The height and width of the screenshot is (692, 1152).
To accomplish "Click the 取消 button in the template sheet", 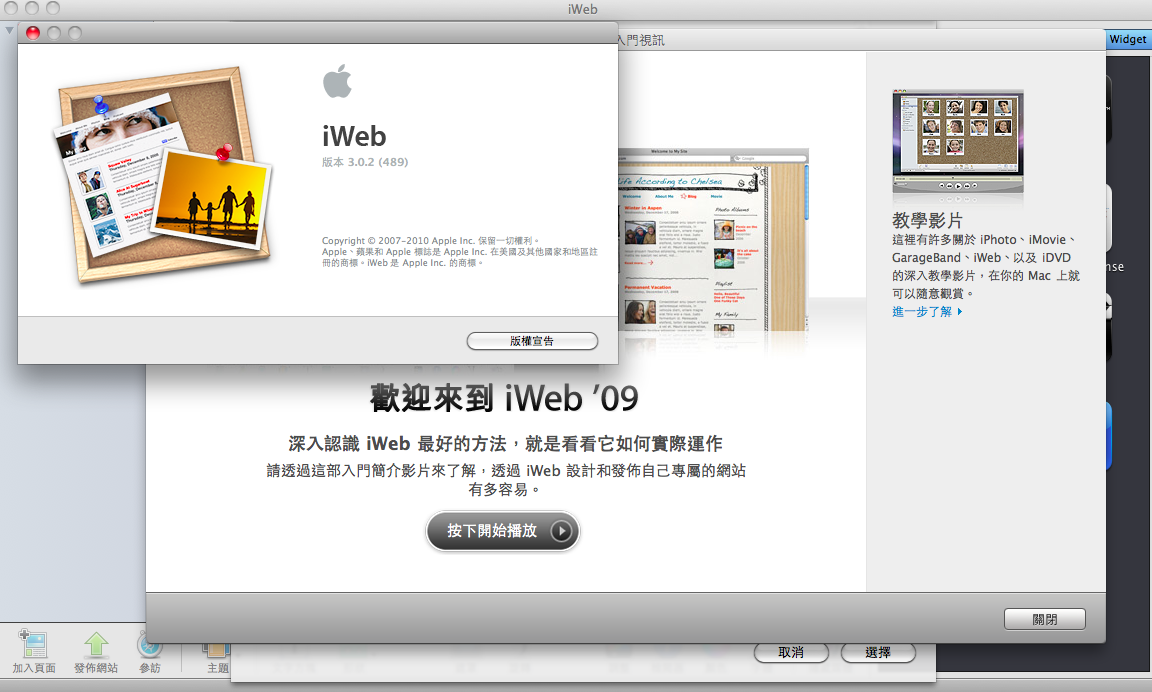I will [x=791, y=652].
